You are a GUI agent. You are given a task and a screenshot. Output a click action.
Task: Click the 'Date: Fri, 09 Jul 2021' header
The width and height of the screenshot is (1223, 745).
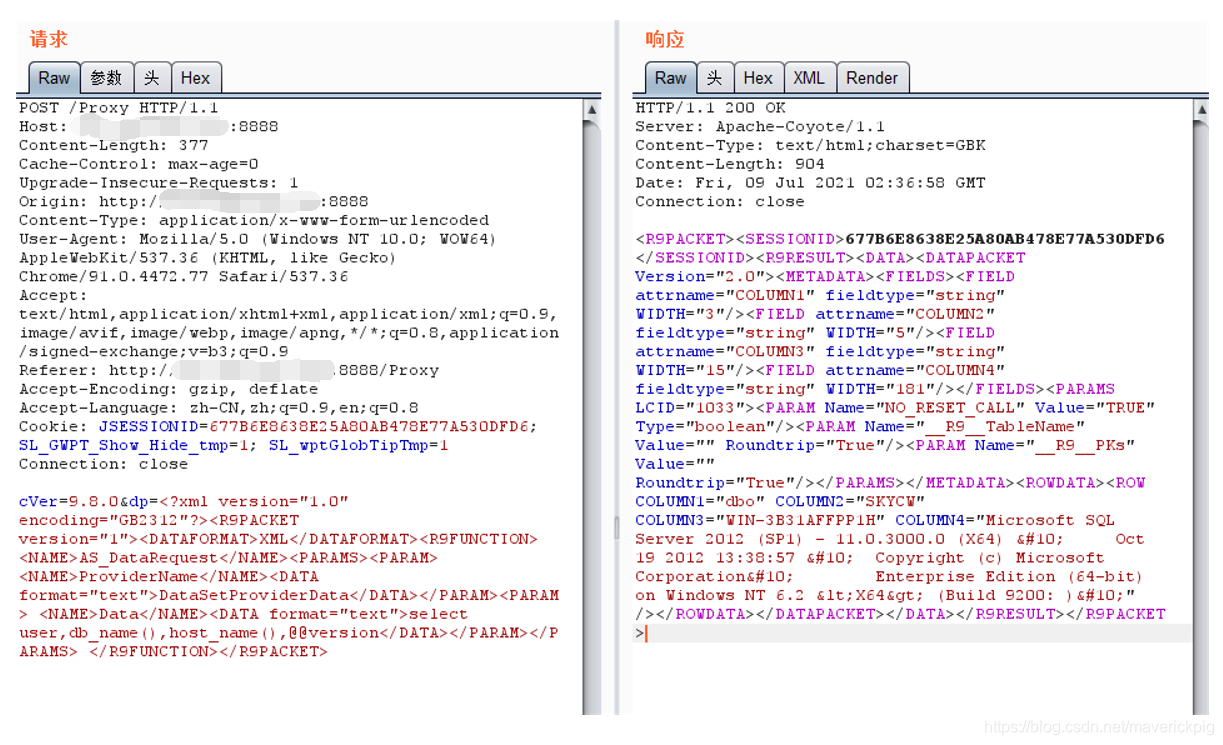pyautogui.click(x=810, y=183)
